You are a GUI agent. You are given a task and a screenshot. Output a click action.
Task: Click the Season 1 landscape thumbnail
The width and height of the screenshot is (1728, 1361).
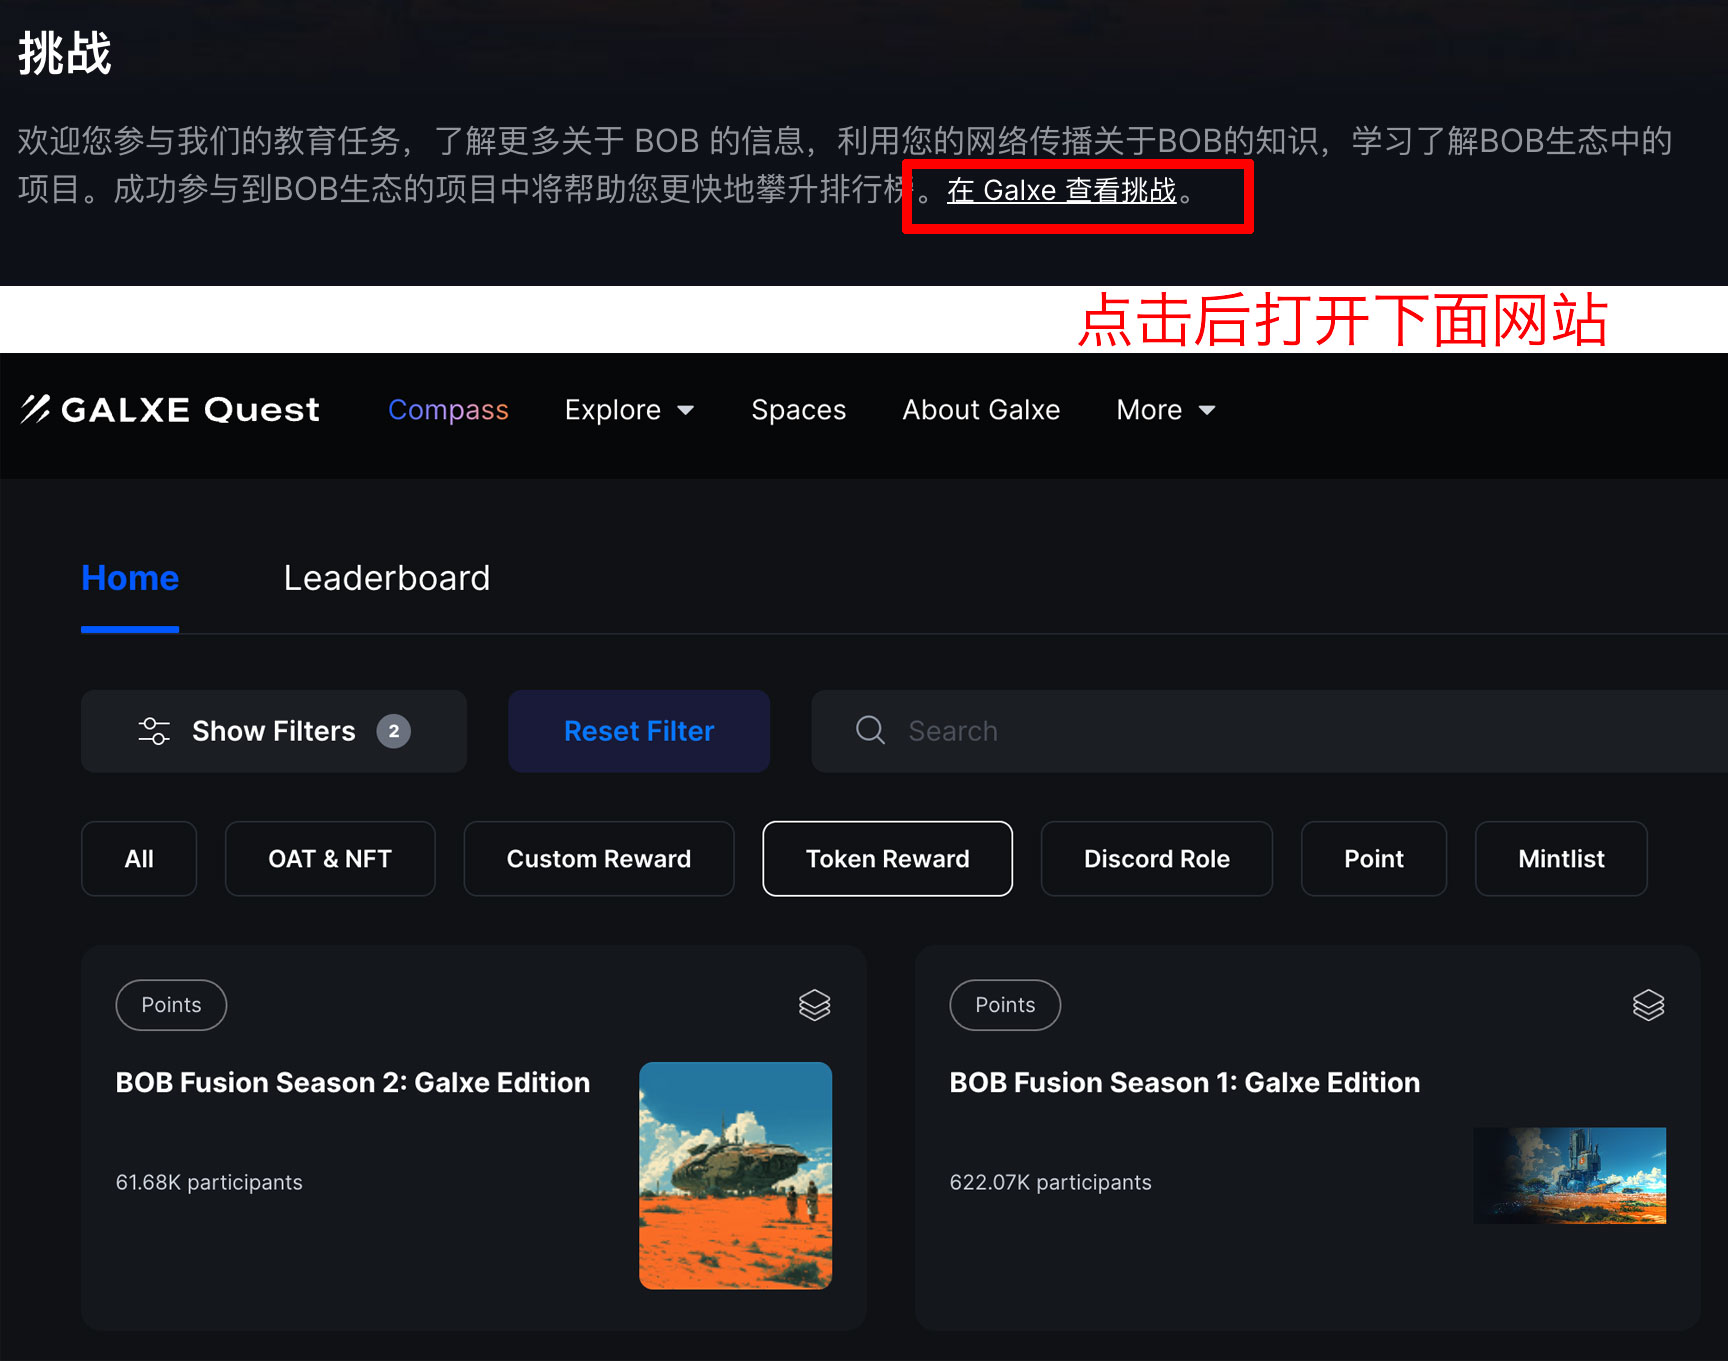[1570, 1175]
